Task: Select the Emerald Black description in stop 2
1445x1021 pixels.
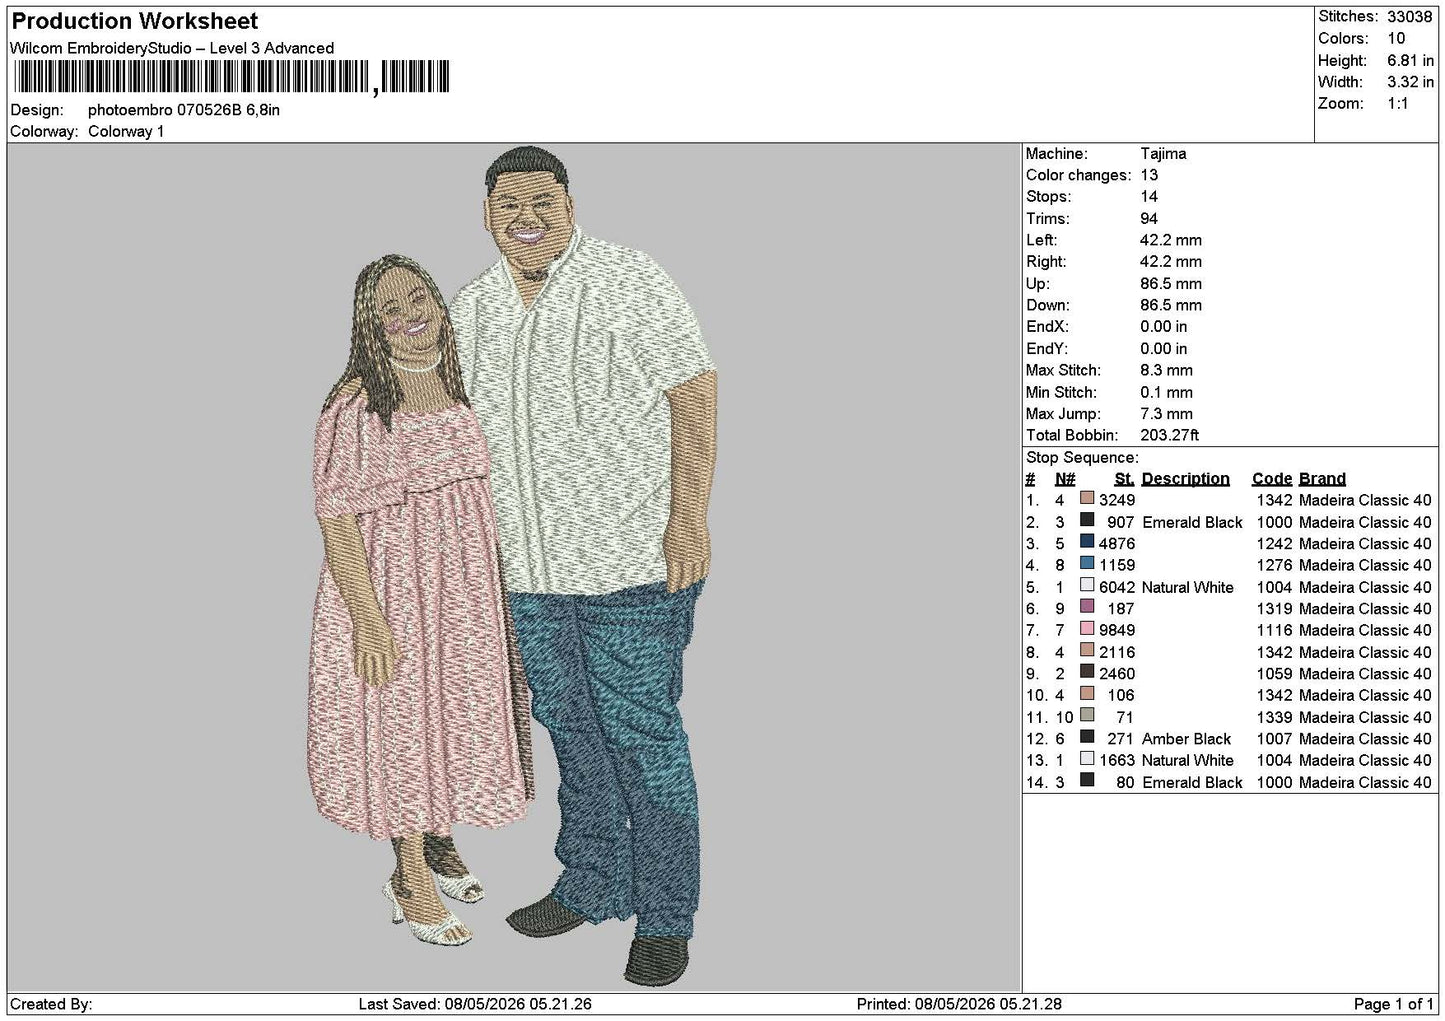Action: tap(1192, 522)
